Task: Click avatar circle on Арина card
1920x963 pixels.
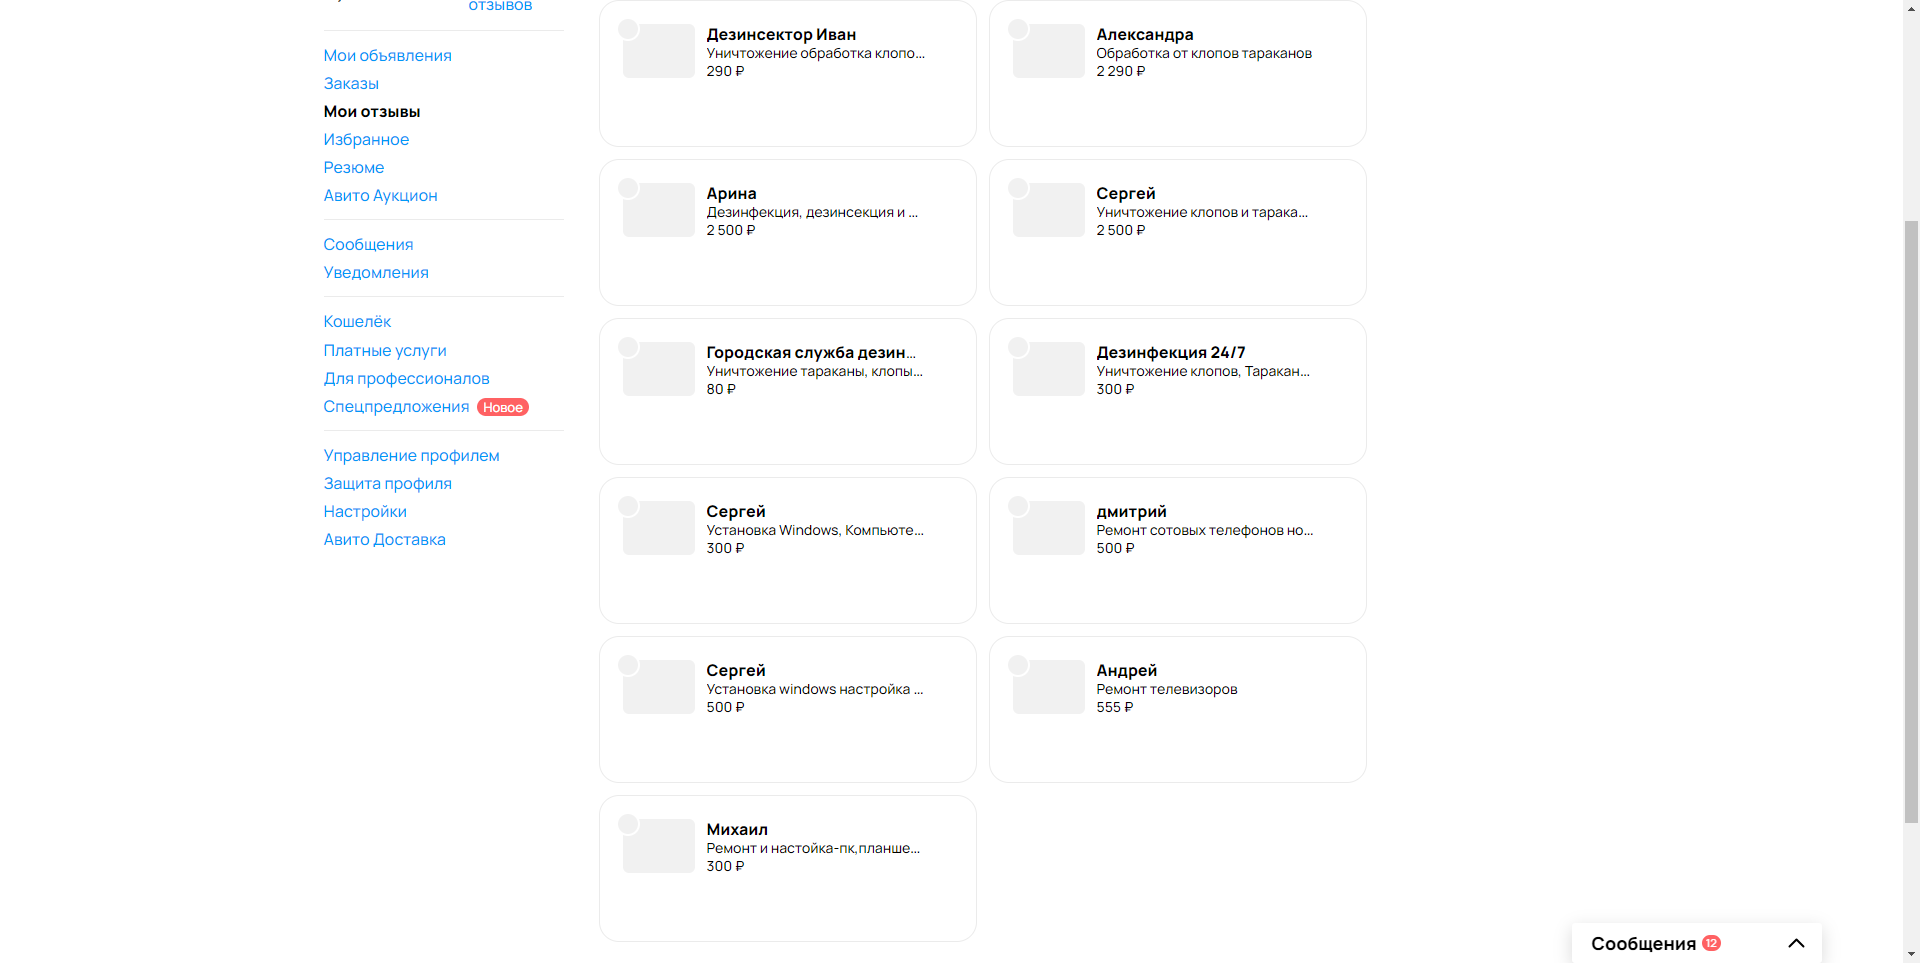Action: pos(628,188)
